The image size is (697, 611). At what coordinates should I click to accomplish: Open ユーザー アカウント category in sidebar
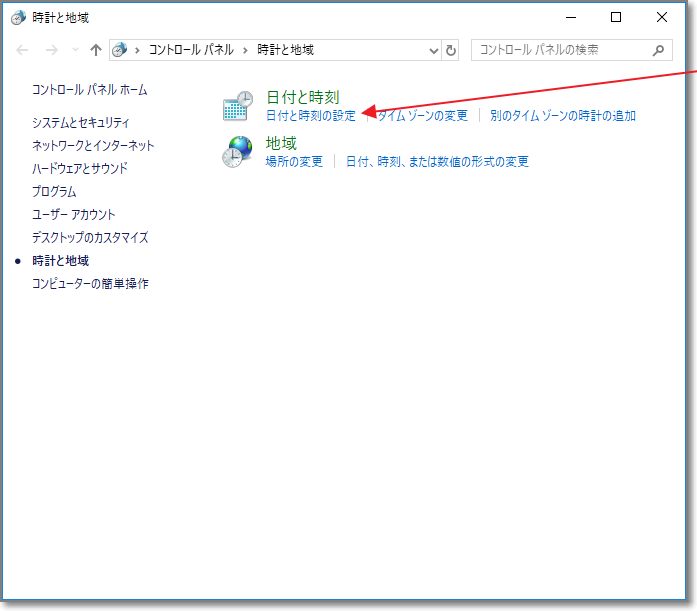[x=74, y=215]
